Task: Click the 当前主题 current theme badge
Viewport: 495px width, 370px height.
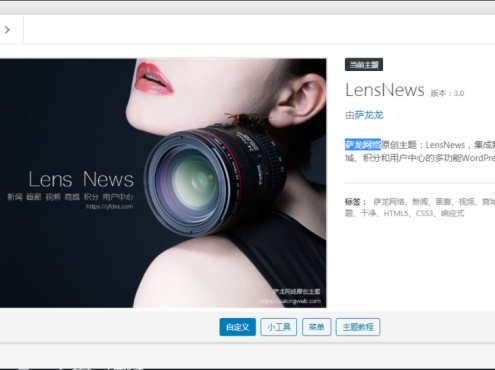Action: tap(364, 65)
